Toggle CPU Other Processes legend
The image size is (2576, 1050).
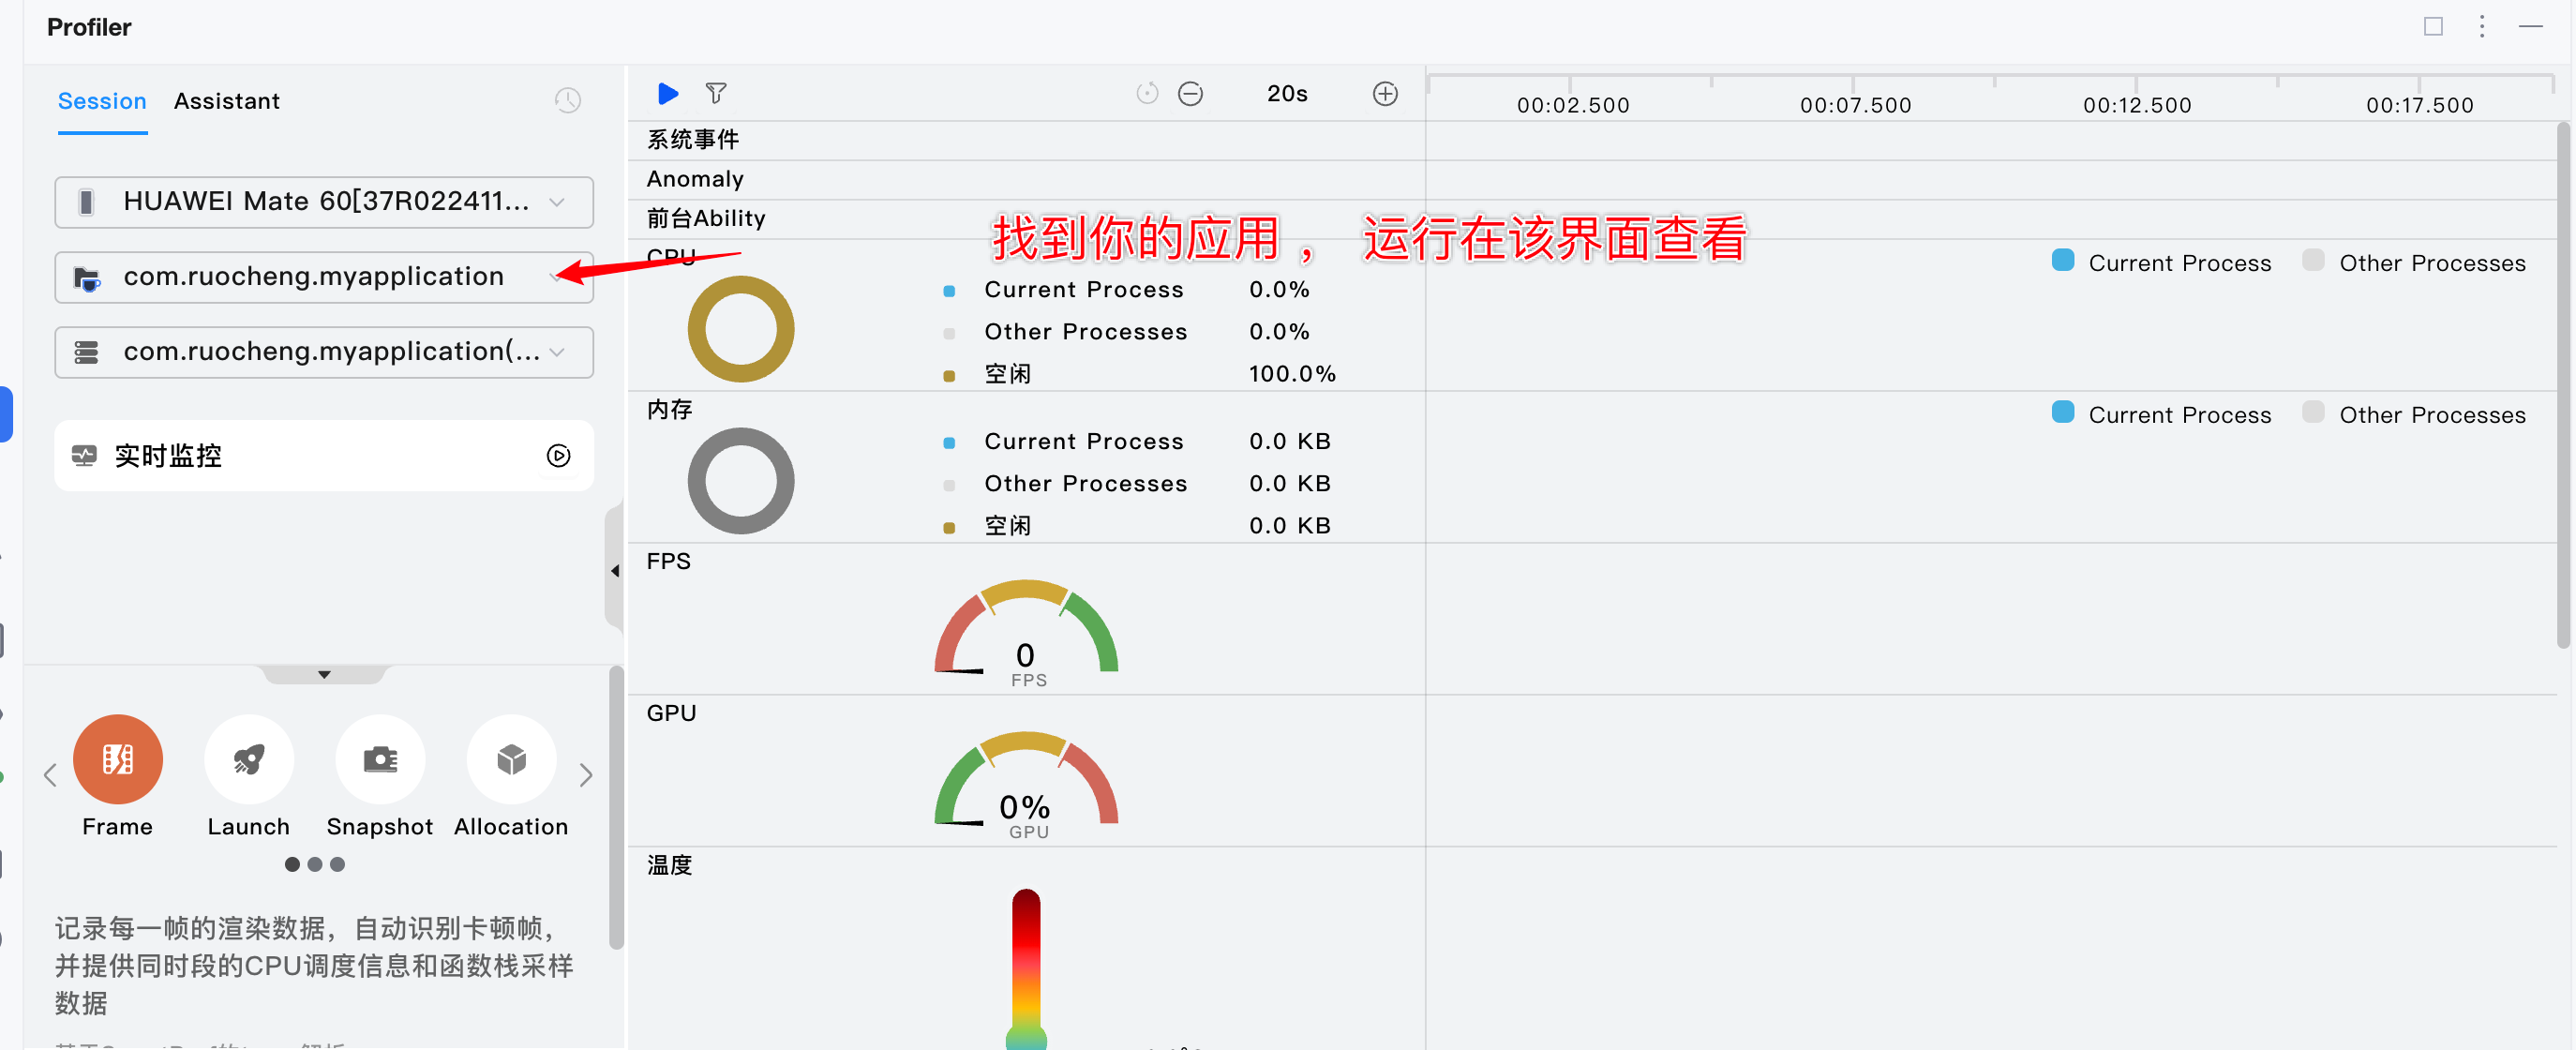2413,262
